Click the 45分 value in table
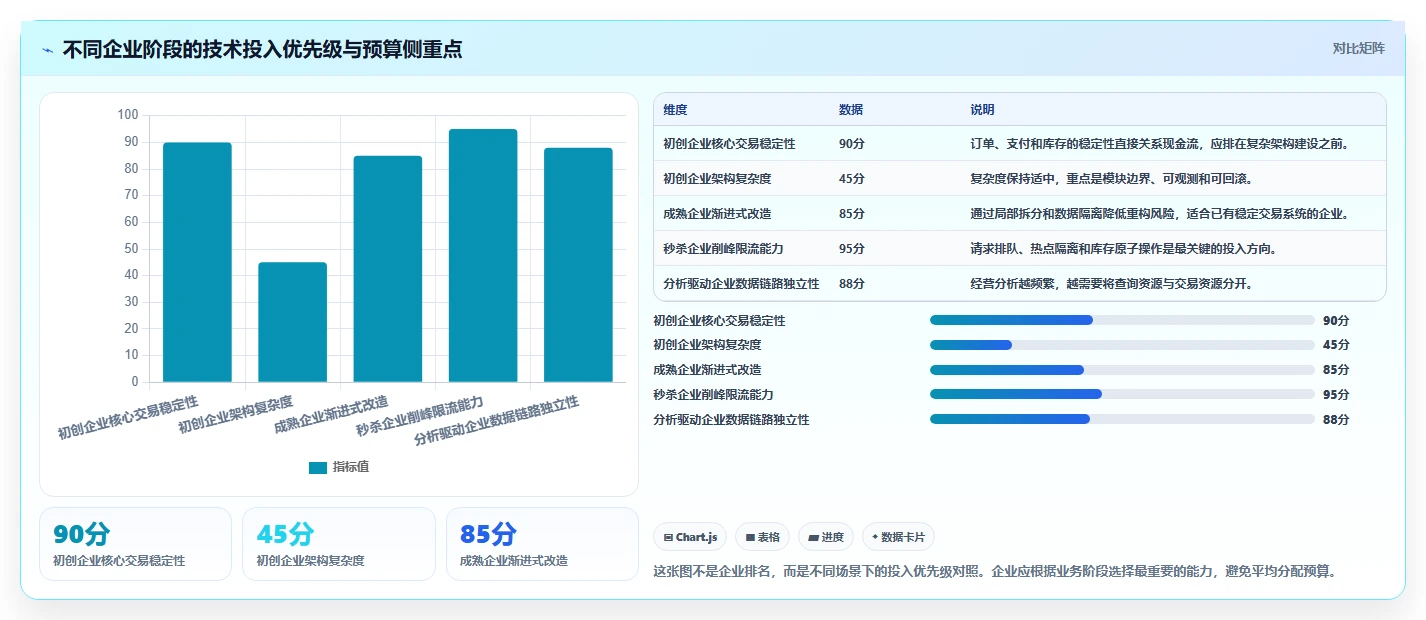1426x620 pixels. (x=852, y=179)
